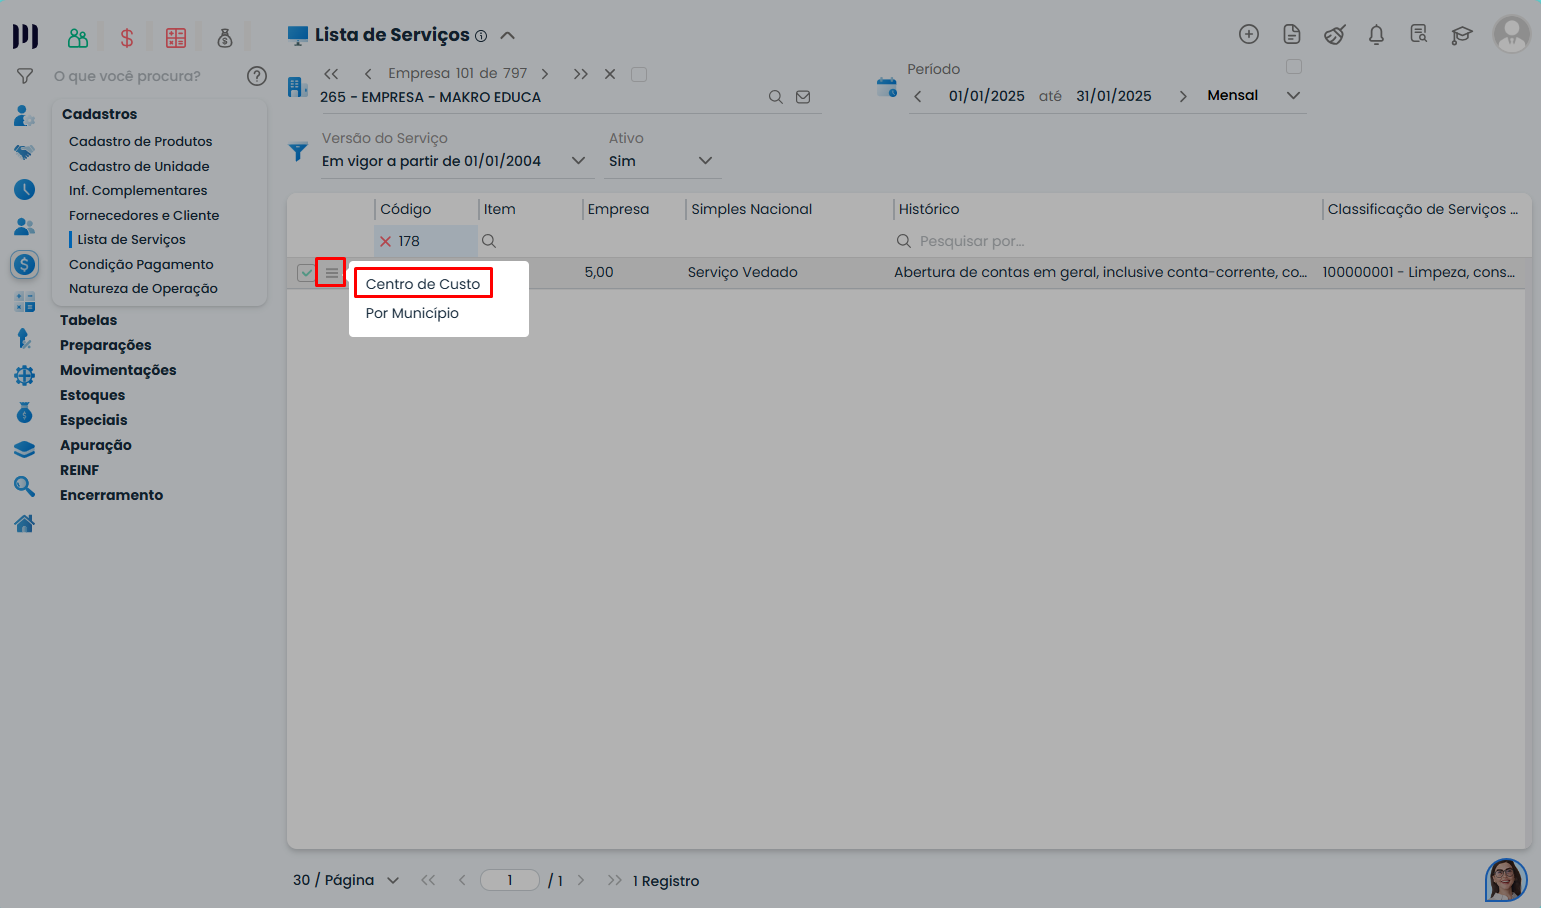The height and width of the screenshot is (908, 1541).
Task: Uncheck the selected service row checkbox
Action: (x=306, y=272)
